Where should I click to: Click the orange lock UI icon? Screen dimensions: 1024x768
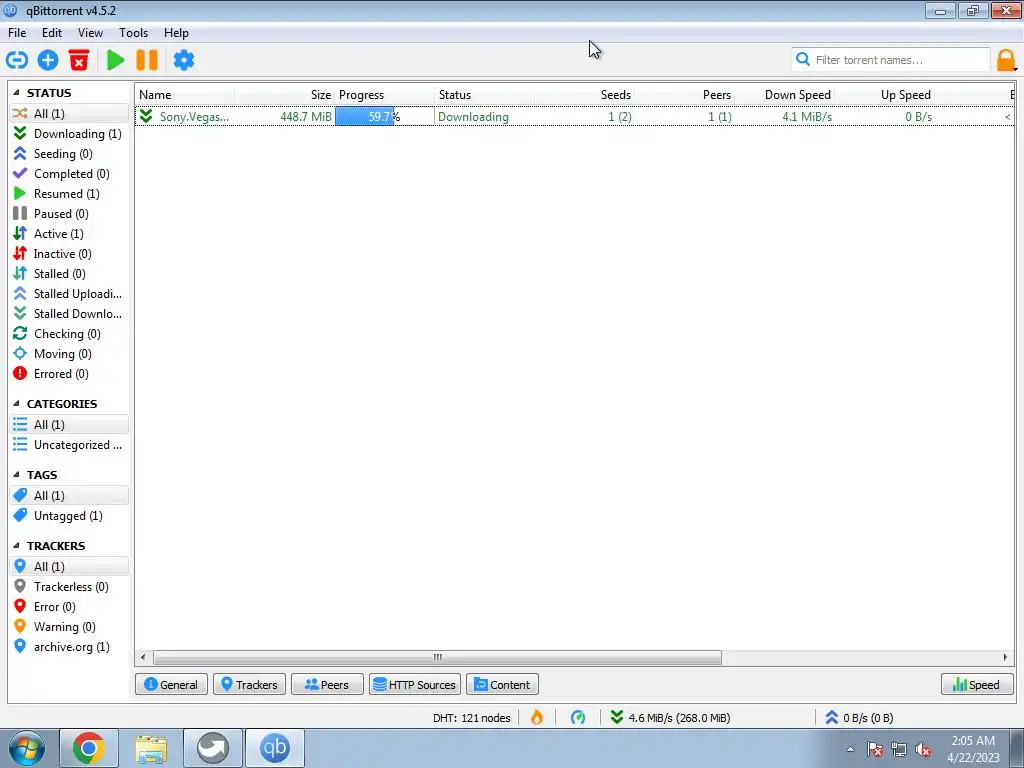1006,60
